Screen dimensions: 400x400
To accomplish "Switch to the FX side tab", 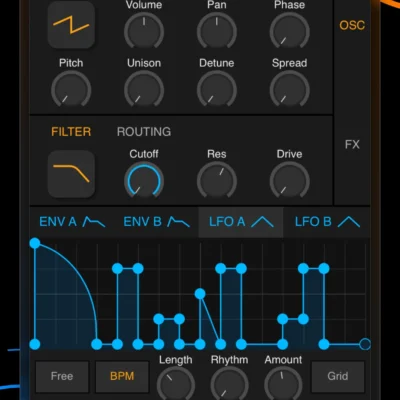I will [352, 145].
